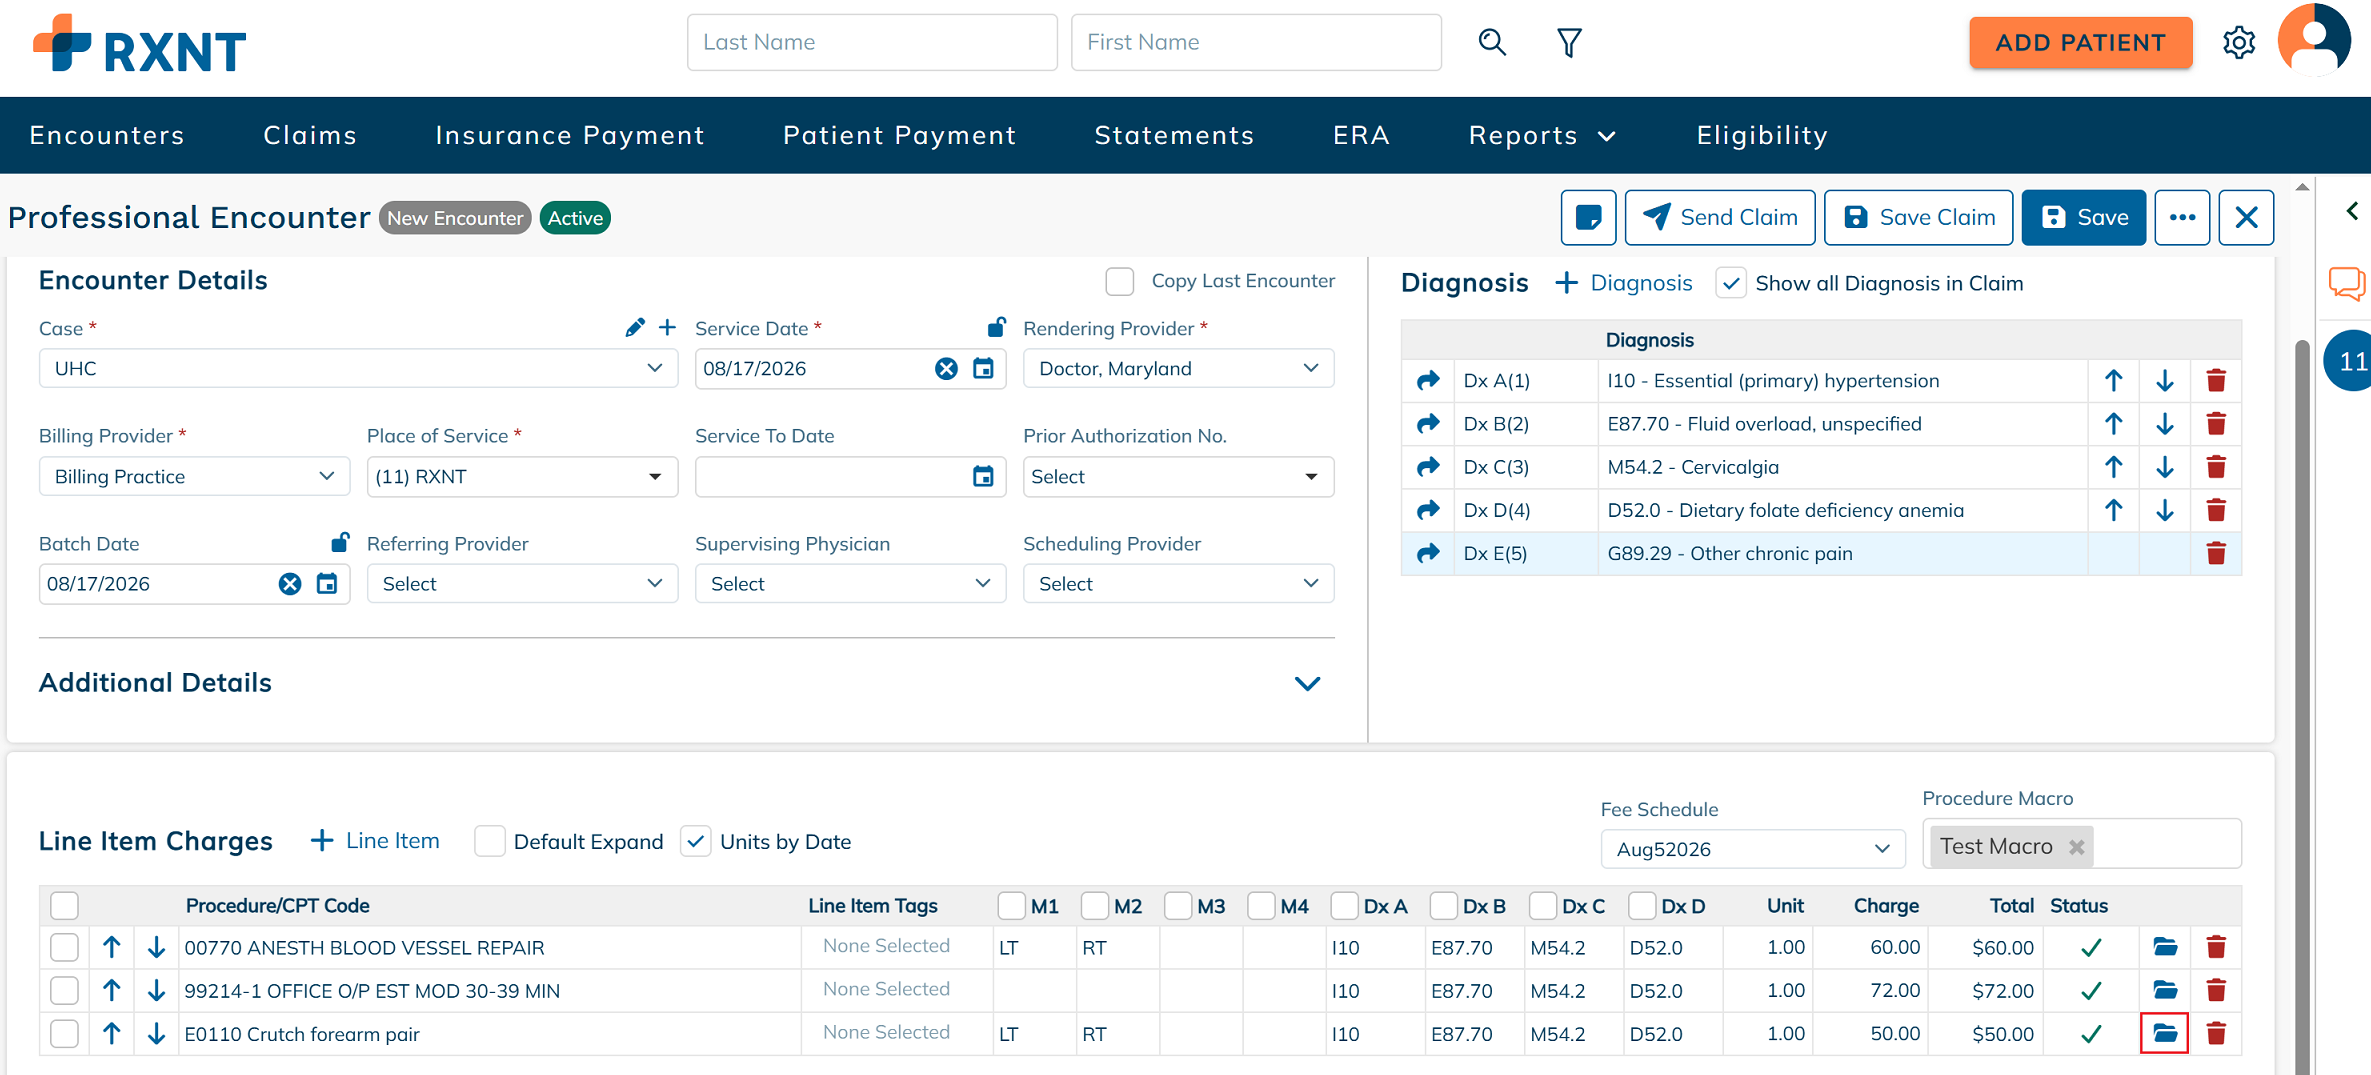The image size is (2371, 1075).
Task: Click the ADD PATIENT button
Action: coord(2080,42)
